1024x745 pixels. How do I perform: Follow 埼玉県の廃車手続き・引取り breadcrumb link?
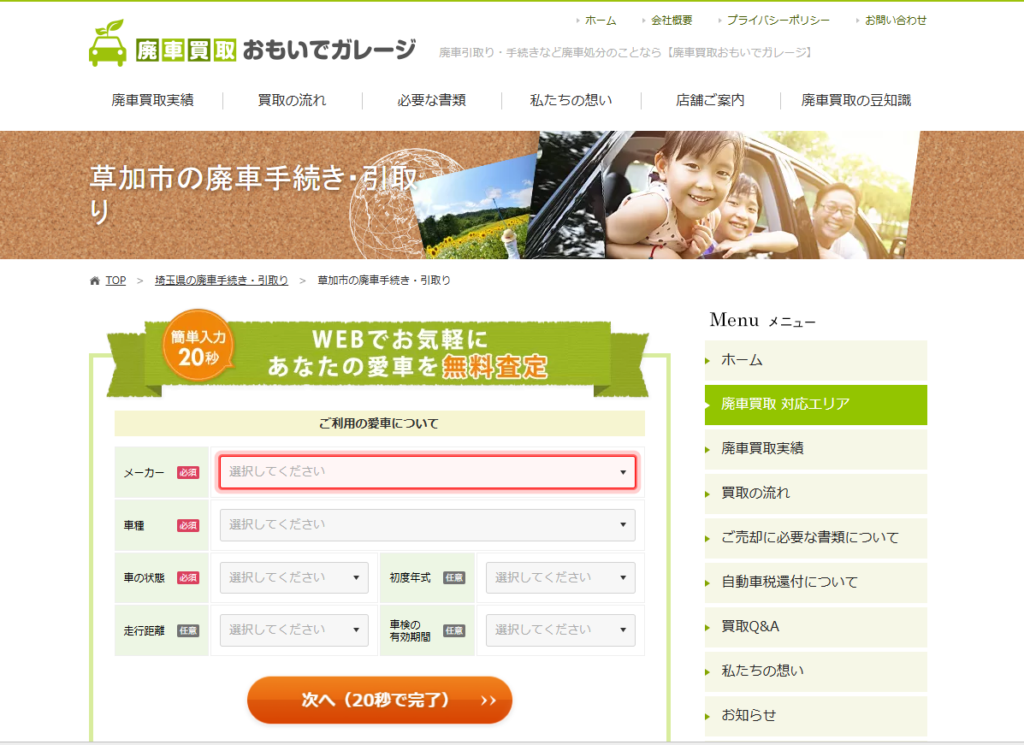tap(221, 281)
